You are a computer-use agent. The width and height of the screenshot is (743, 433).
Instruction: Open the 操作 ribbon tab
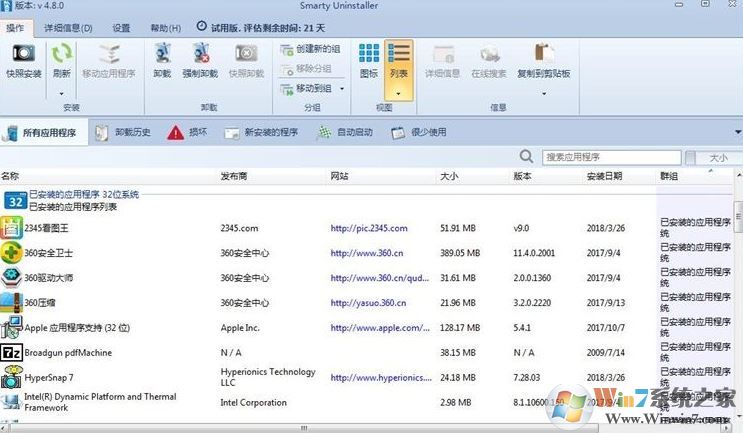click(x=15, y=28)
